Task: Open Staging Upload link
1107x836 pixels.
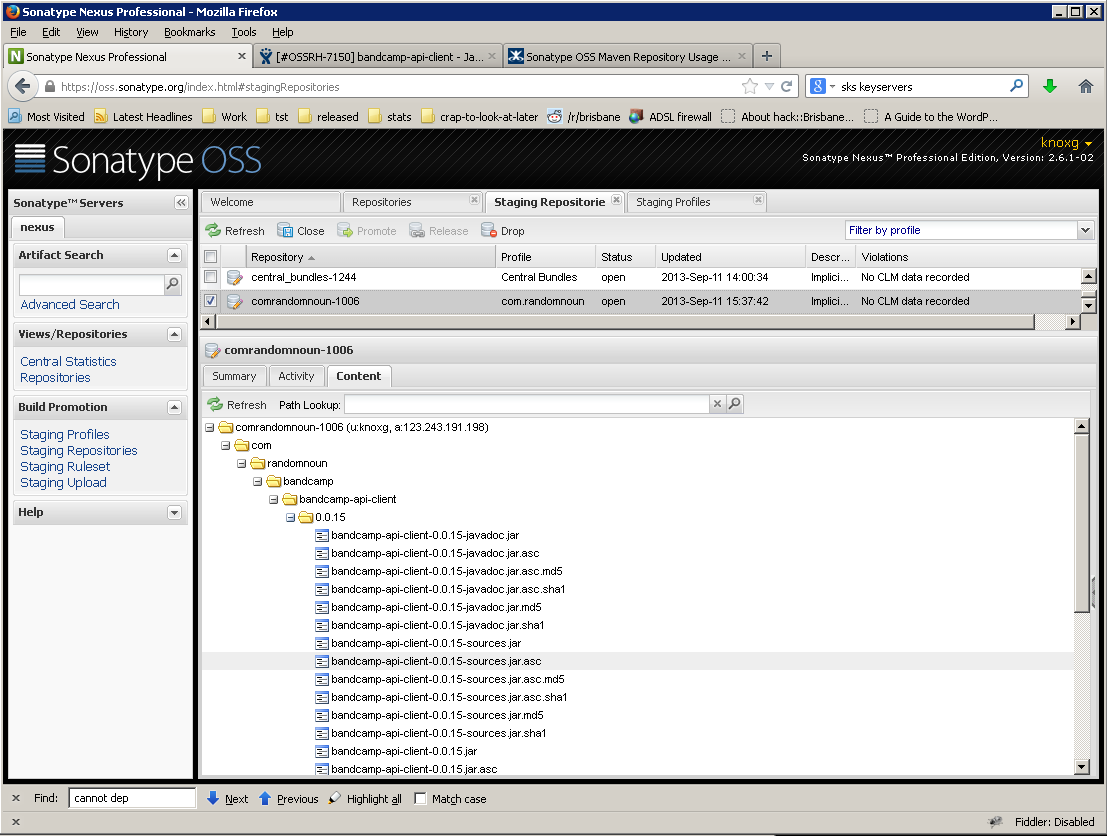Action: pyautogui.click(x=64, y=483)
